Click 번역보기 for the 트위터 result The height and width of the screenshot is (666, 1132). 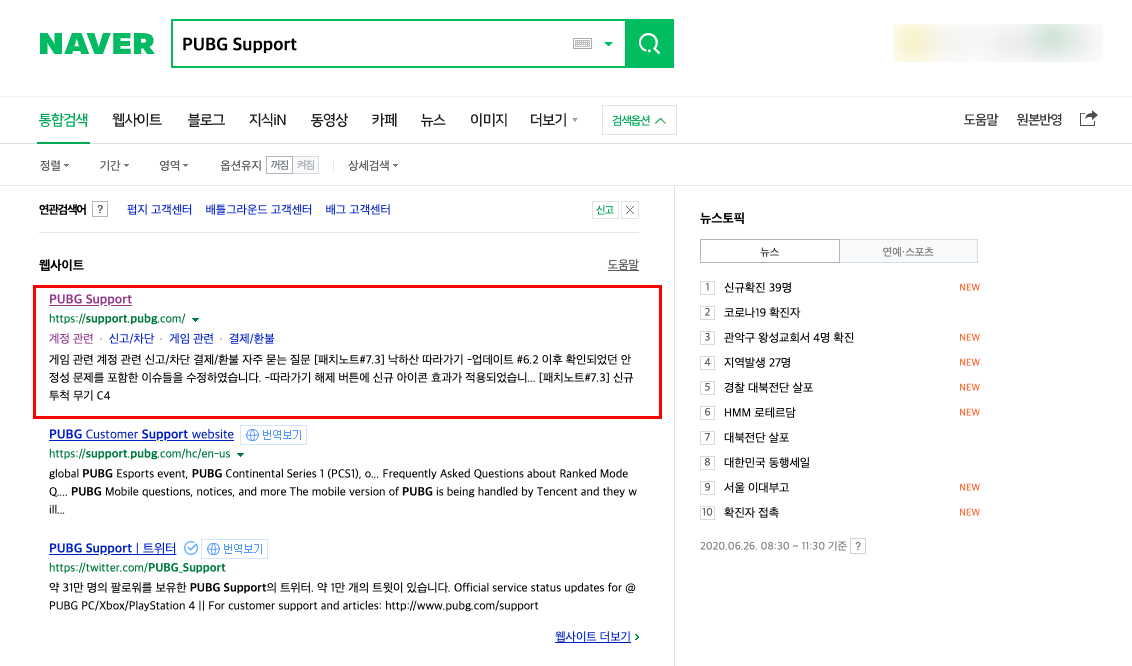click(235, 548)
